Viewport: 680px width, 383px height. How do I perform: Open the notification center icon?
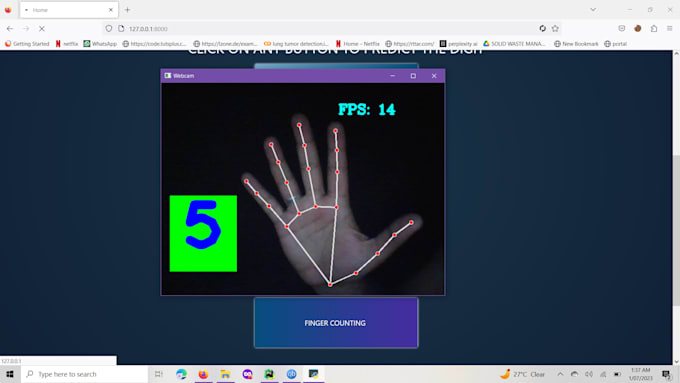(x=666, y=374)
